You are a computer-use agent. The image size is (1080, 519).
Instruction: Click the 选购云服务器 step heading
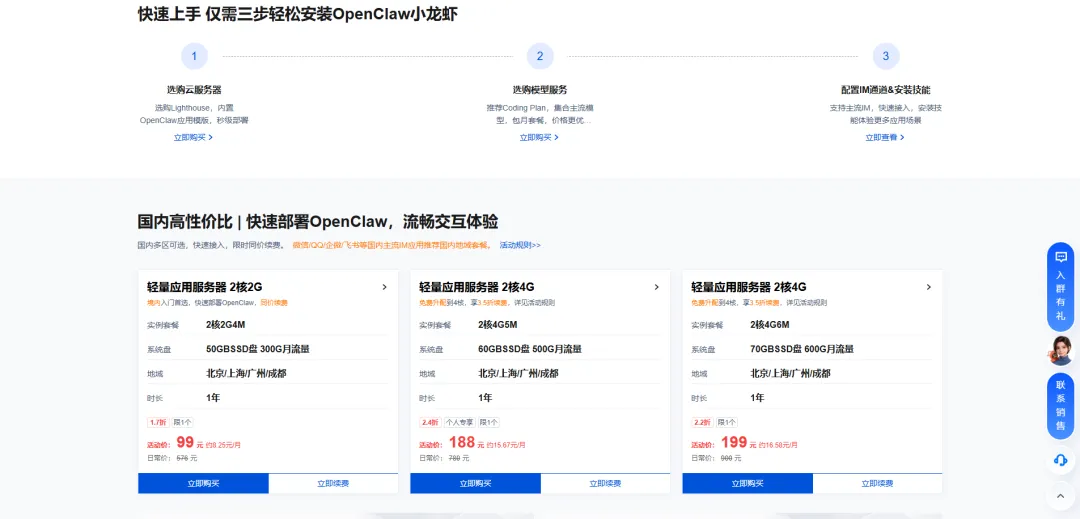194,89
